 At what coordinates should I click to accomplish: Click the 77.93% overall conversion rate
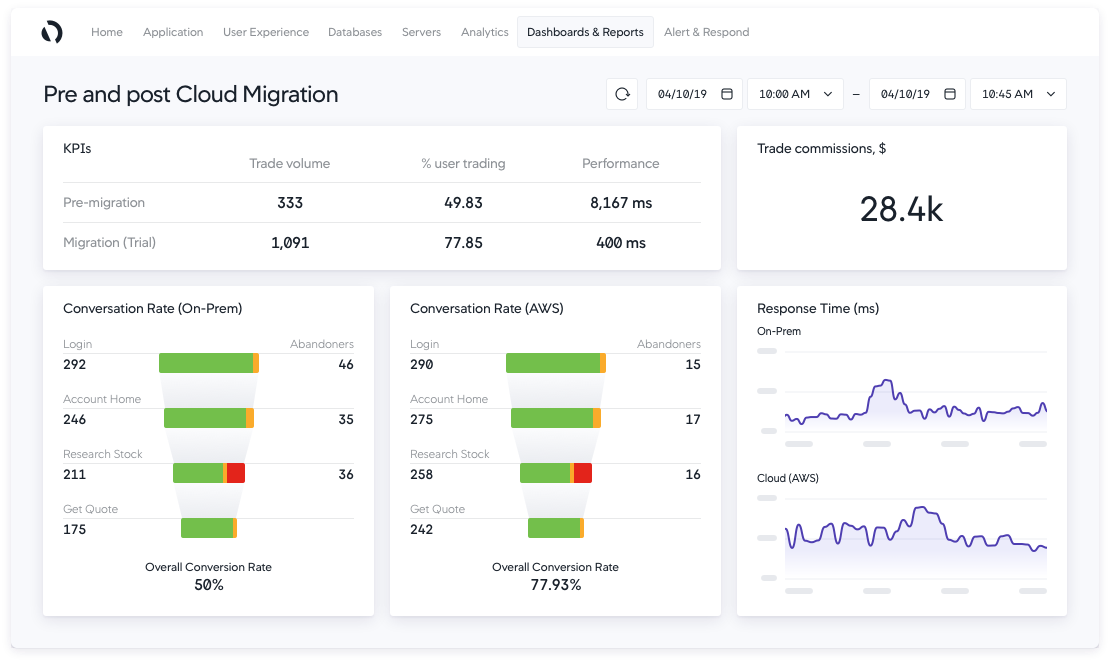pos(556,585)
